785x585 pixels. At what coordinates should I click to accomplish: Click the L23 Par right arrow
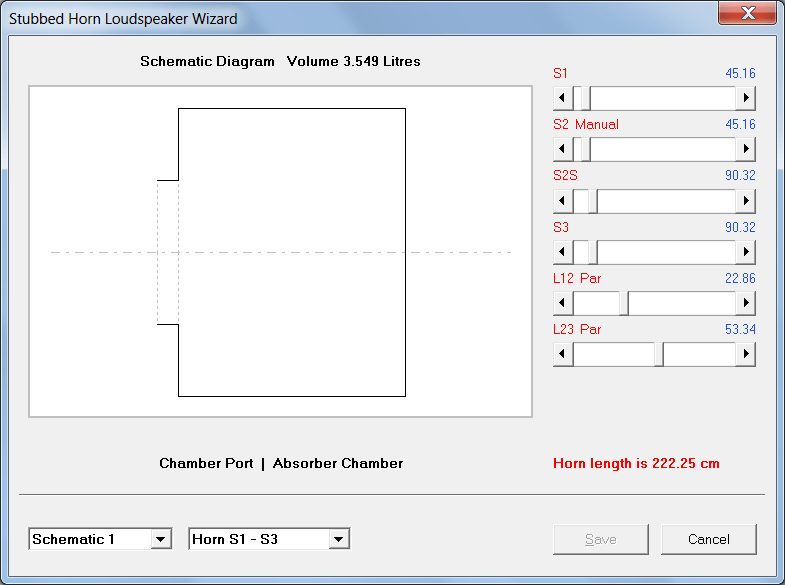(745, 354)
